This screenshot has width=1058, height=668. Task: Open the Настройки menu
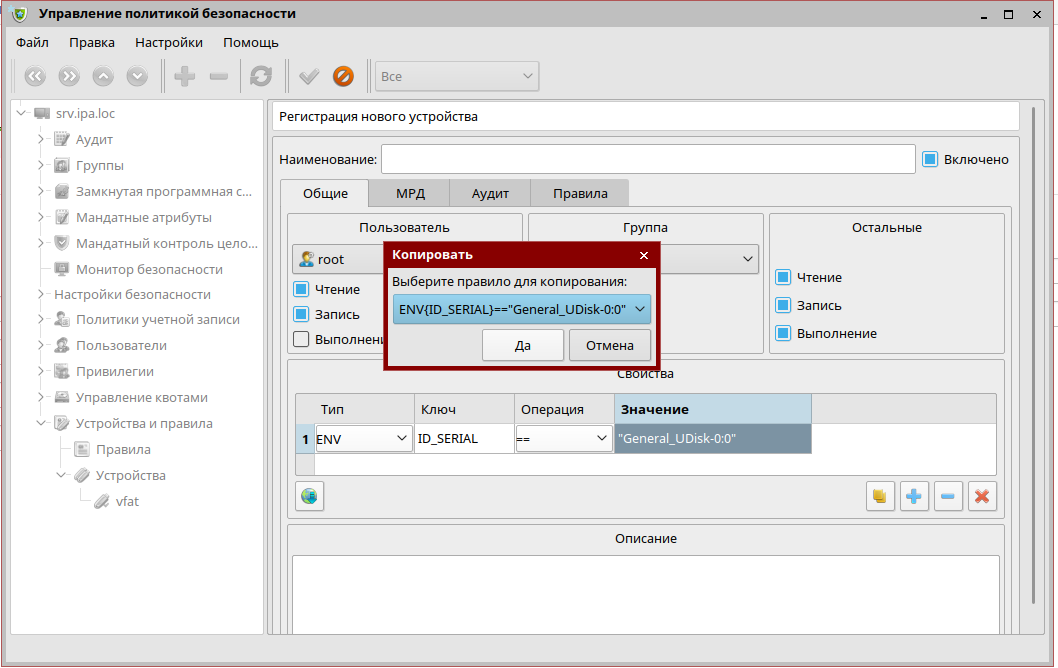[169, 42]
